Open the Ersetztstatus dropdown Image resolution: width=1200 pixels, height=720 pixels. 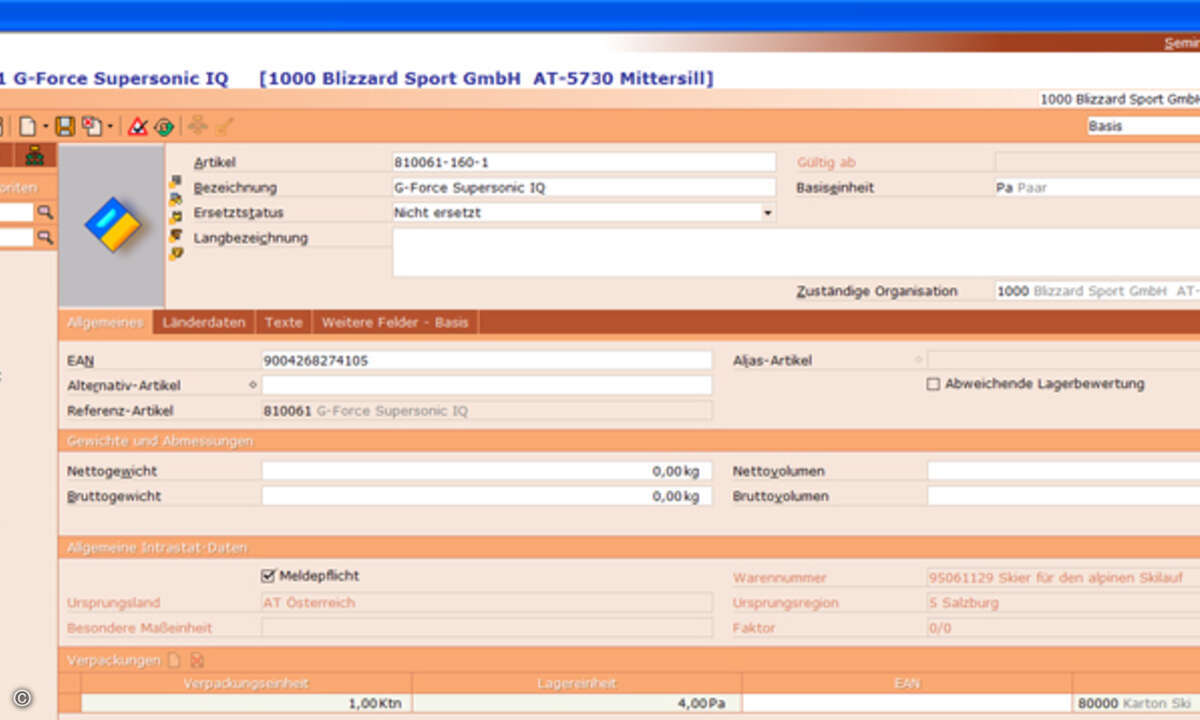pos(768,213)
